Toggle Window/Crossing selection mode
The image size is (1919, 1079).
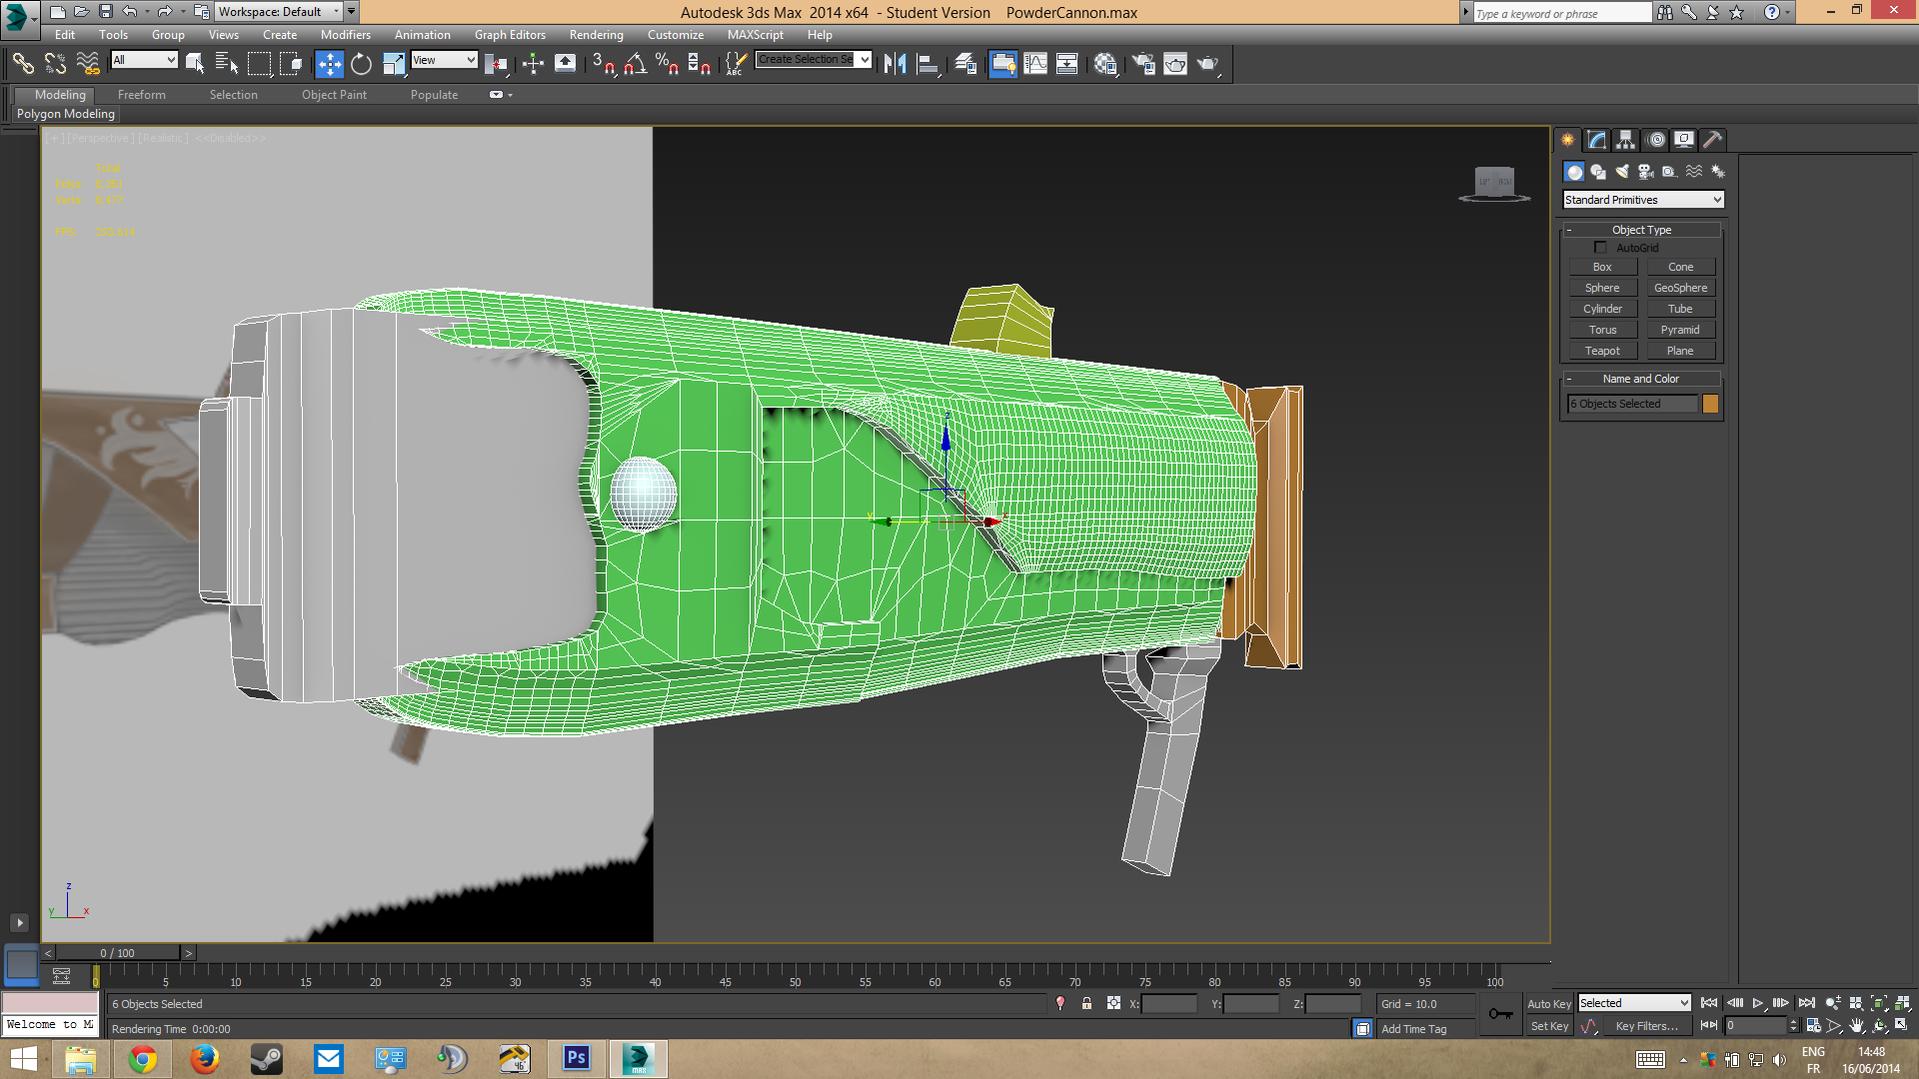[x=291, y=64]
